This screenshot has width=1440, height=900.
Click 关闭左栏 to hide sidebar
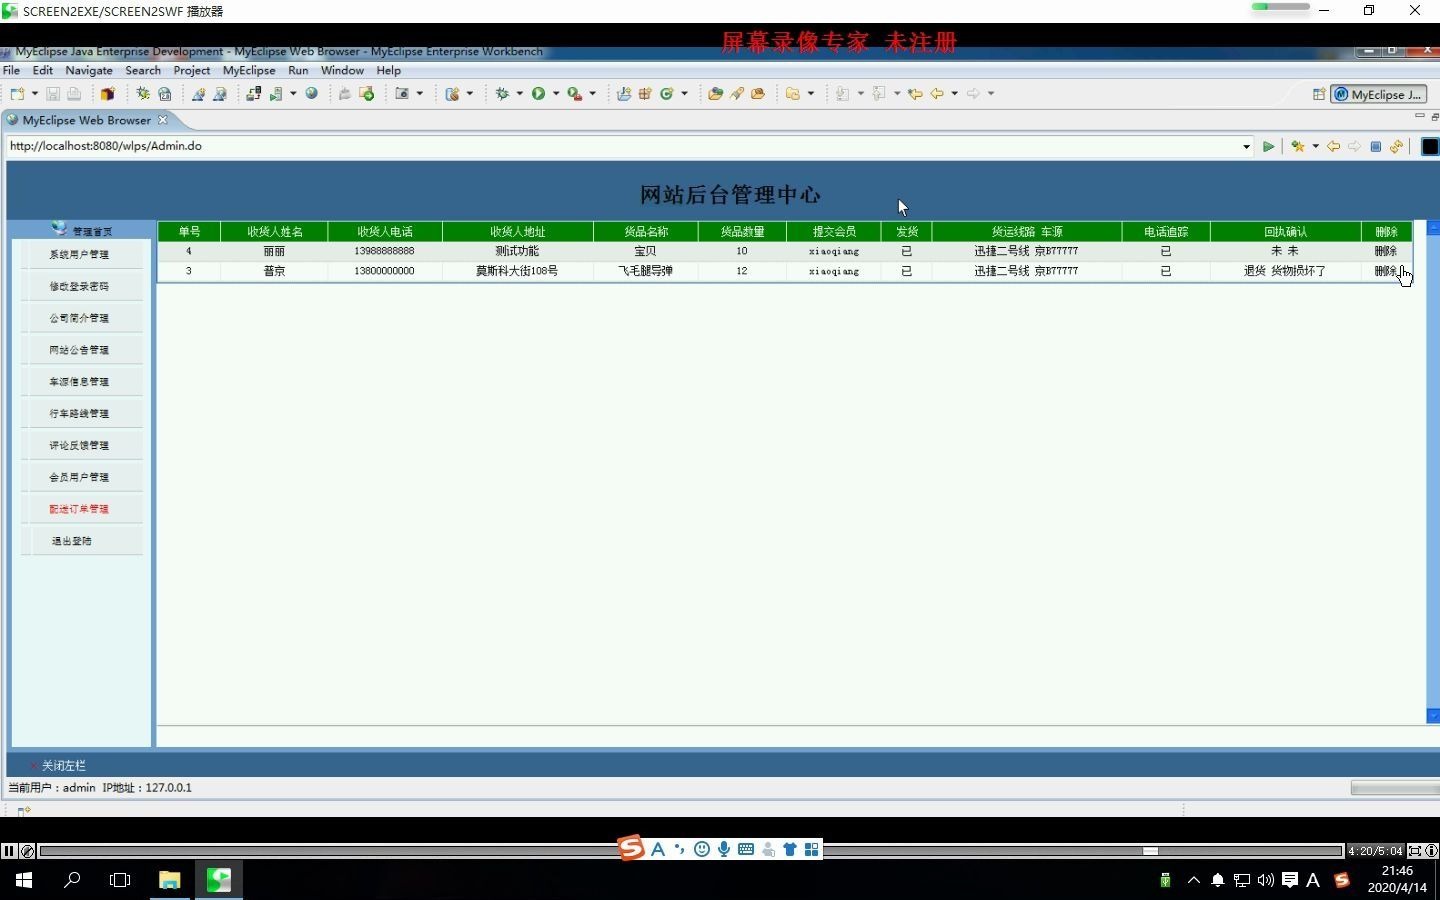coord(63,766)
